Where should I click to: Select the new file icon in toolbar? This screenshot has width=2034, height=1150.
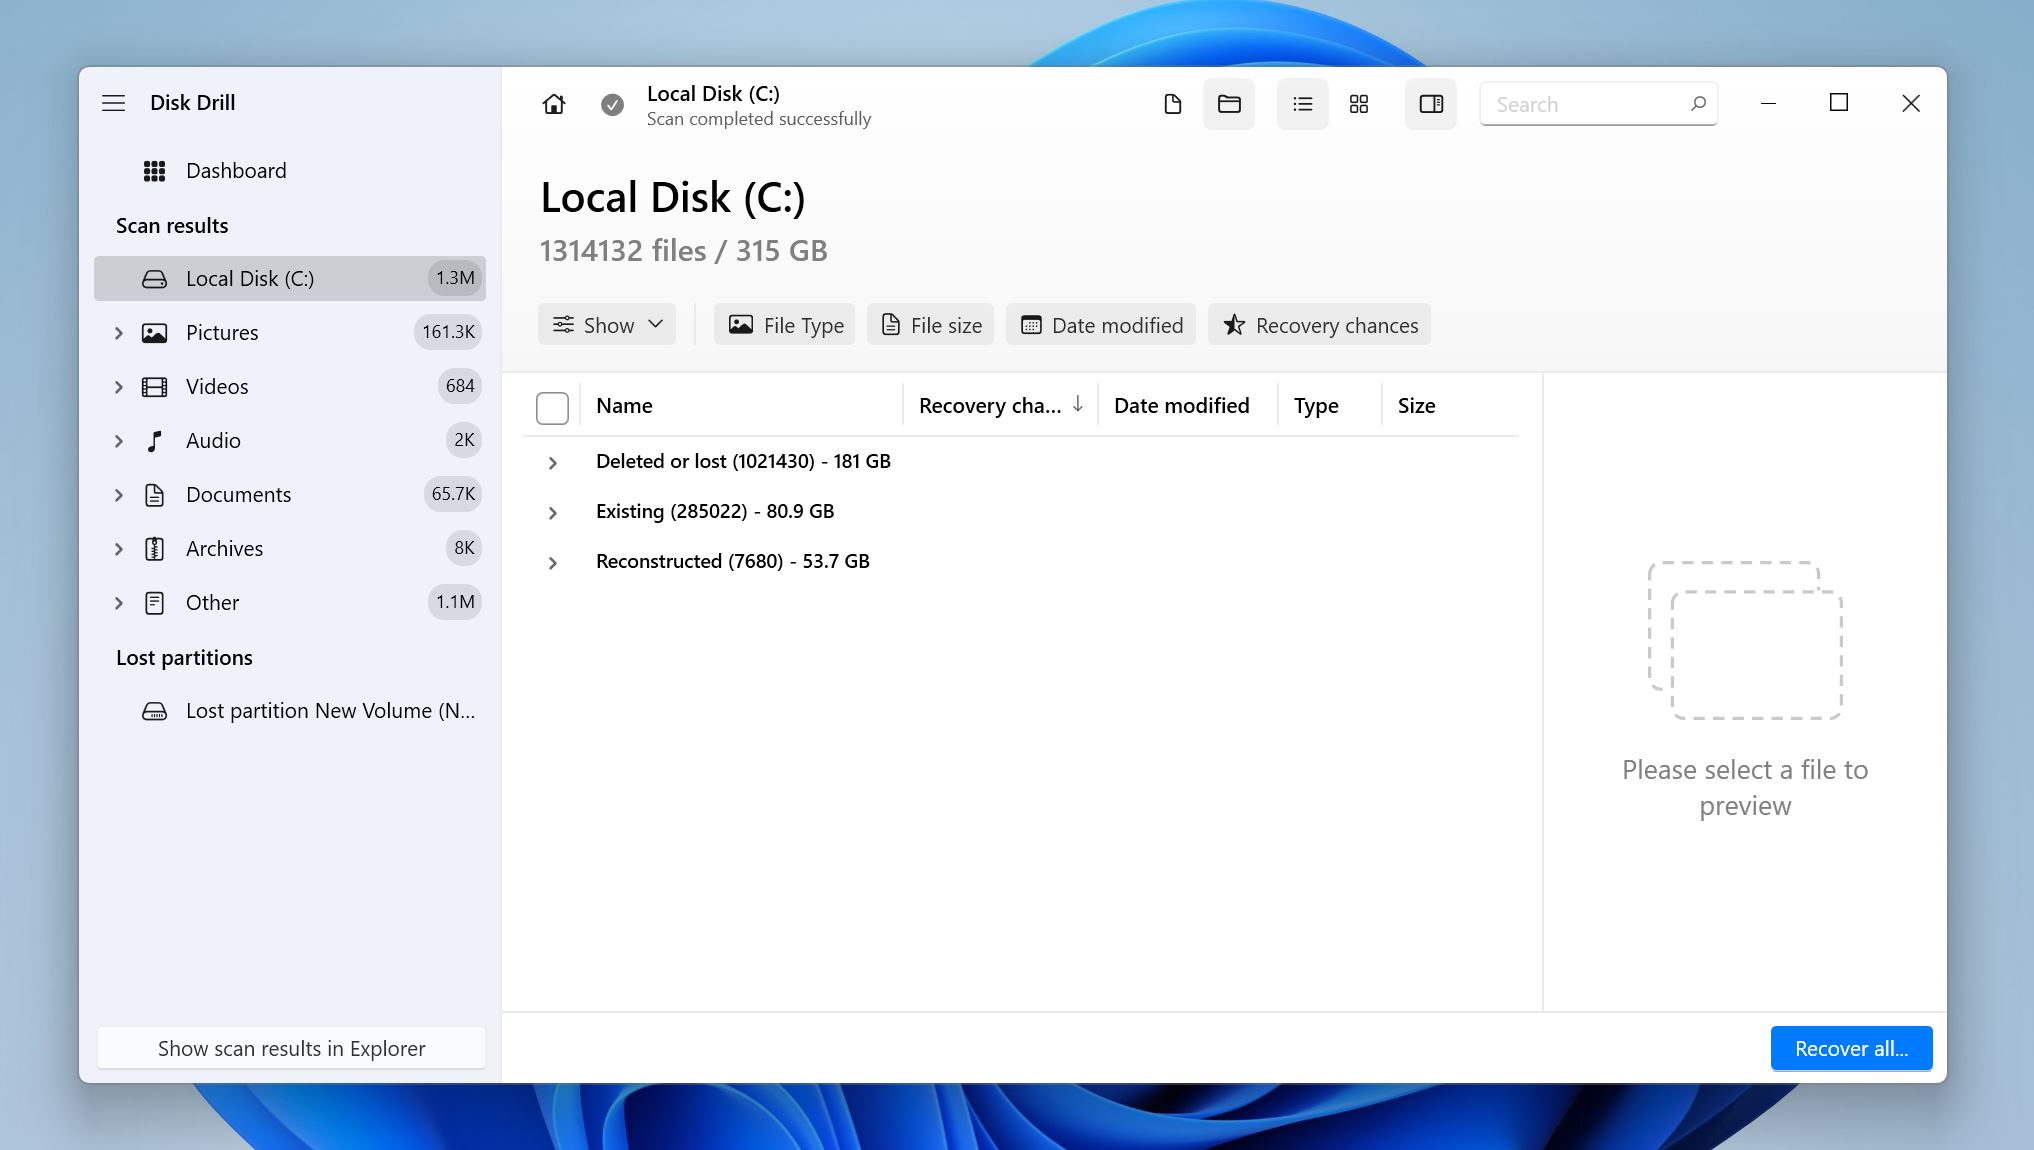(x=1172, y=105)
